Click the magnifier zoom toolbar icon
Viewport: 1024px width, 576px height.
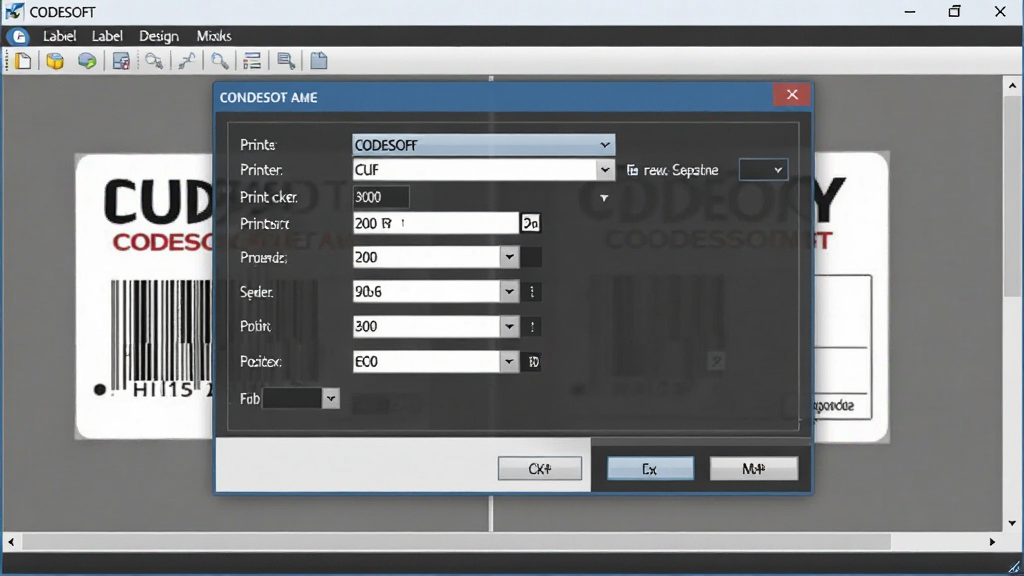(x=220, y=61)
